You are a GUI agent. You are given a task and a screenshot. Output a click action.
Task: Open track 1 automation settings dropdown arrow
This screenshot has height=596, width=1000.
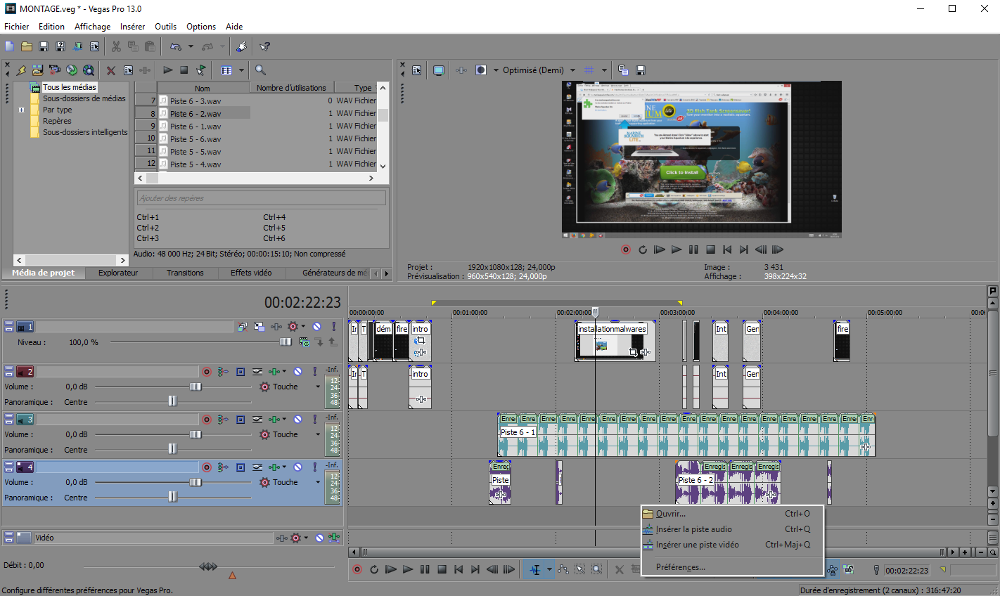point(303,326)
